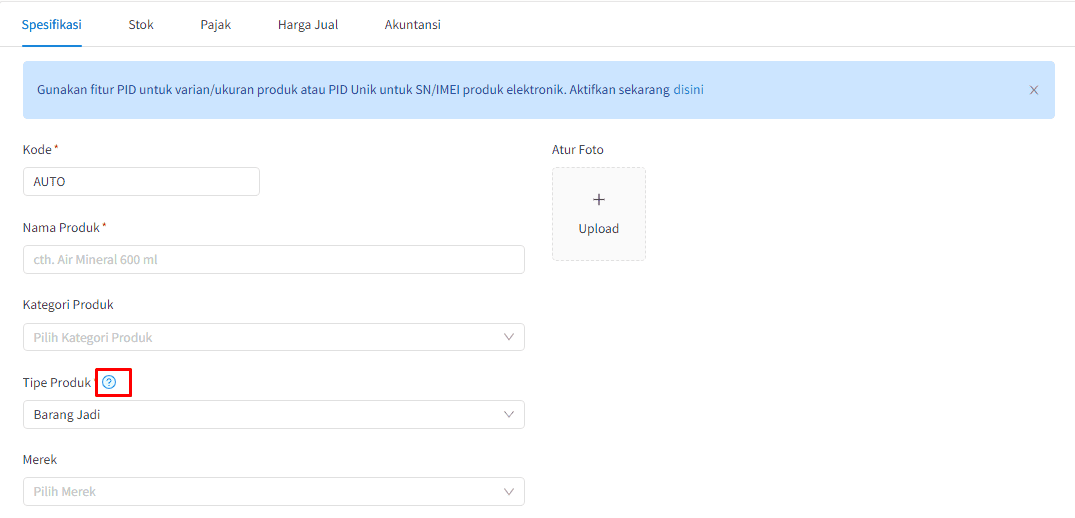
Task: Click the Spesifikasi tab
Action: coord(52,25)
